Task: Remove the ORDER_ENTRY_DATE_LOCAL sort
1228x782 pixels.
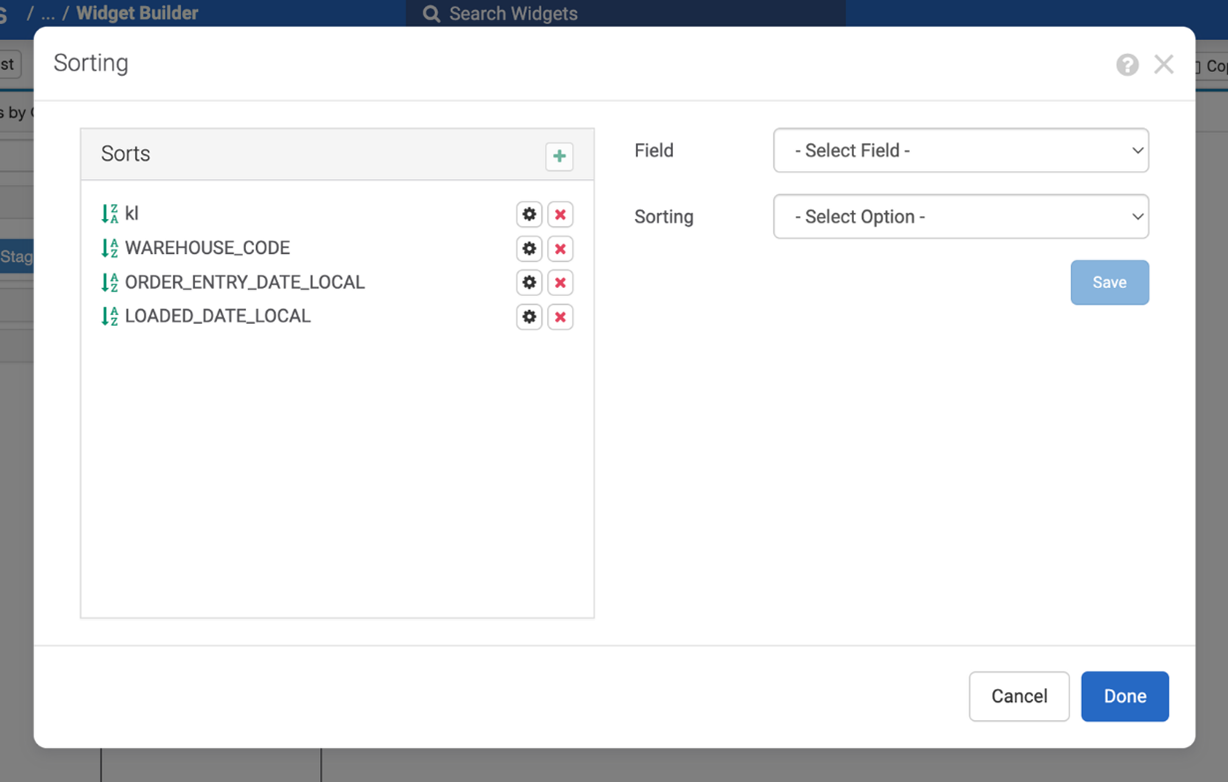Action: click(x=560, y=283)
